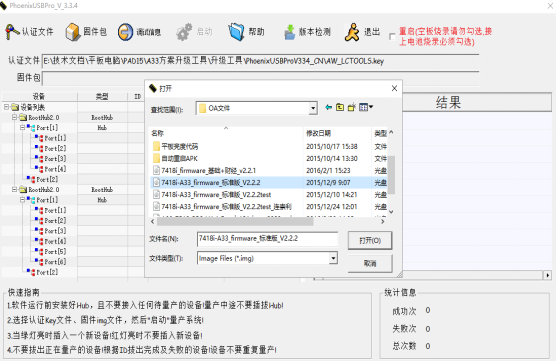This screenshot has width=559, height=362.
Task: Click the 帮助 help book icon
Action: point(236,32)
